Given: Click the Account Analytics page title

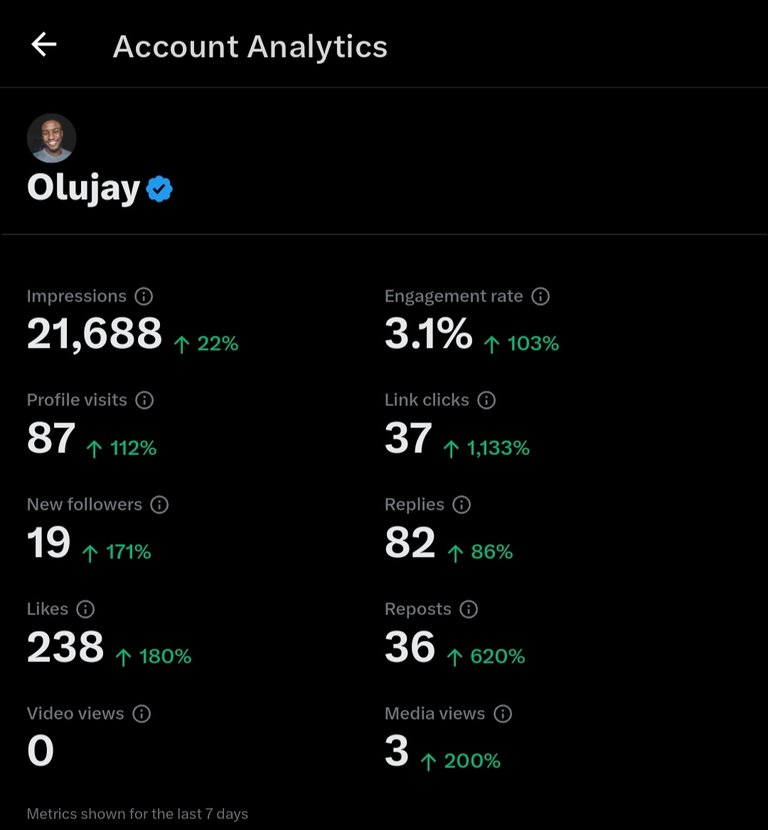Looking at the screenshot, I should tap(250, 47).
